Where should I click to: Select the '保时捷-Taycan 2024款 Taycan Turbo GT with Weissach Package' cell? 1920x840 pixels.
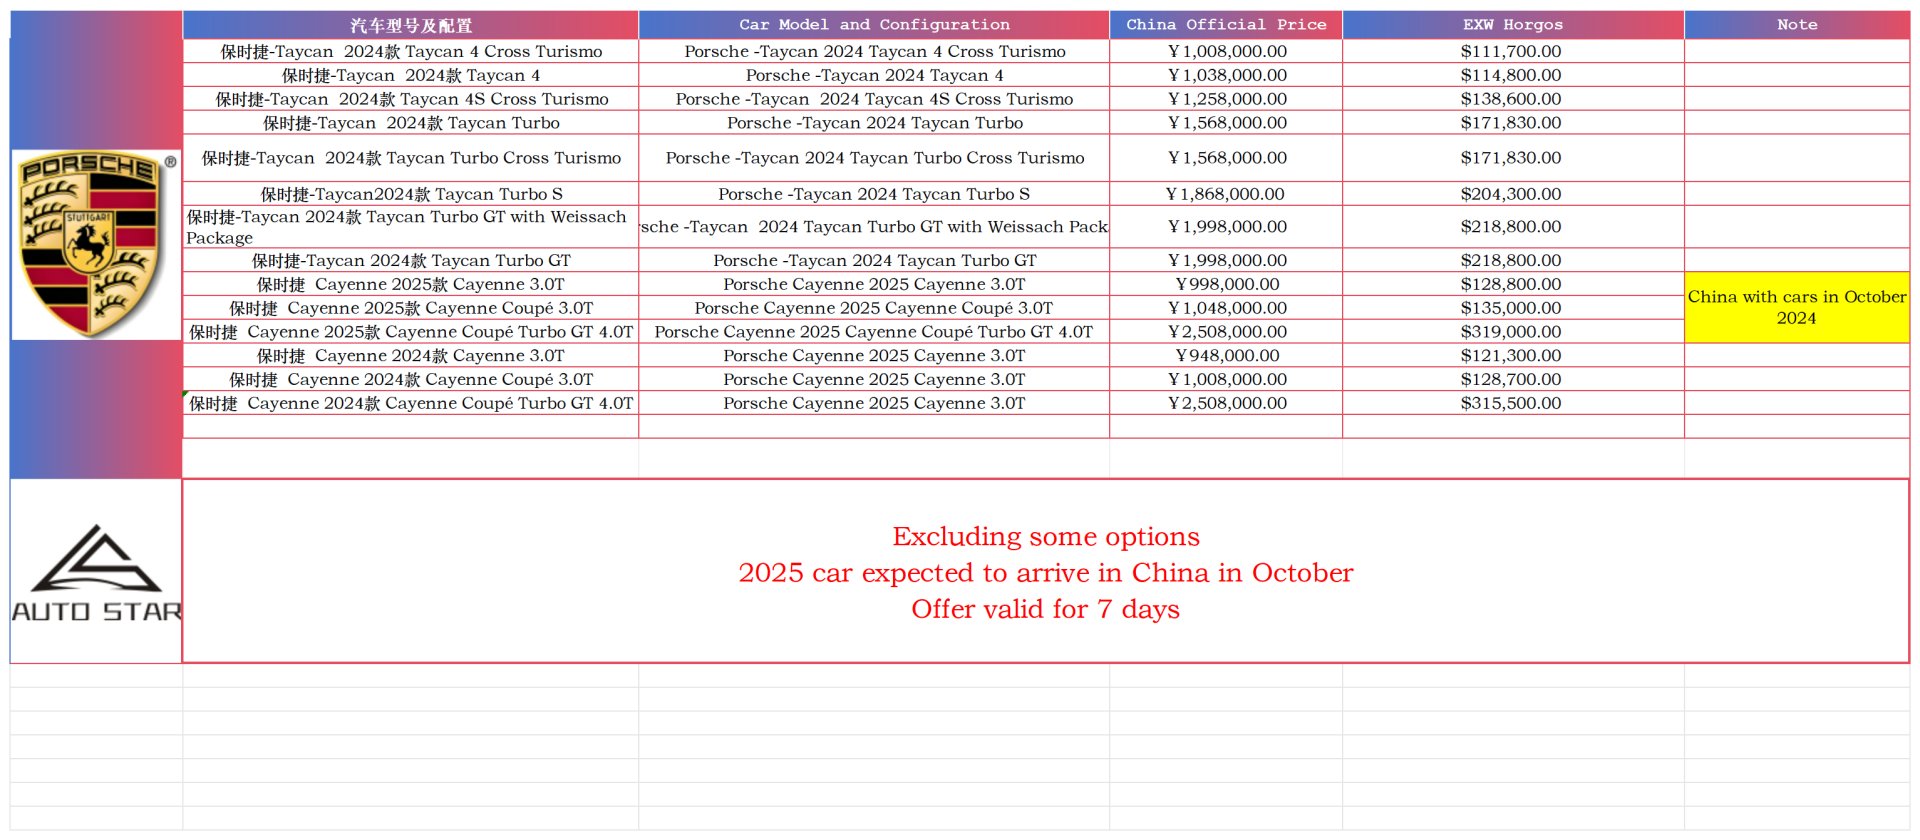[410, 227]
